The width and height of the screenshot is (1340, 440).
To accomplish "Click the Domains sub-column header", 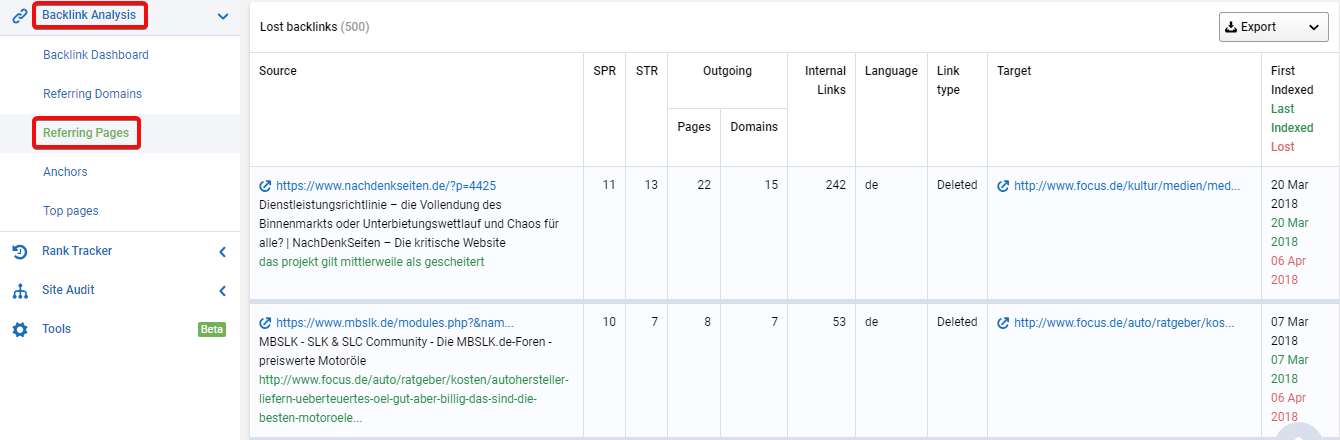I will pyautogui.click(x=754, y=127).
